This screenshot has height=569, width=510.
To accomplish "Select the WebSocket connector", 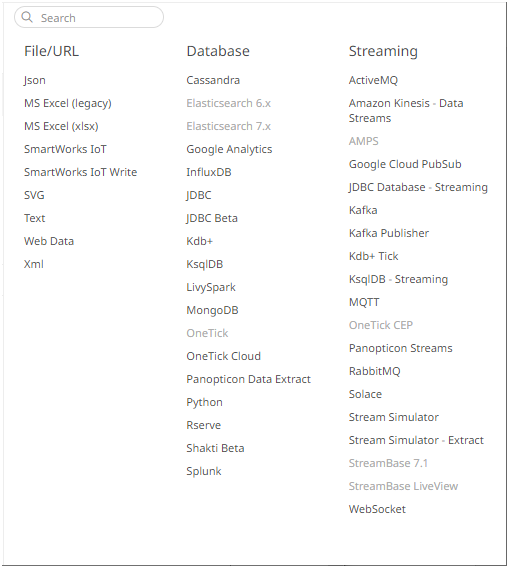I will click(377, 509).
